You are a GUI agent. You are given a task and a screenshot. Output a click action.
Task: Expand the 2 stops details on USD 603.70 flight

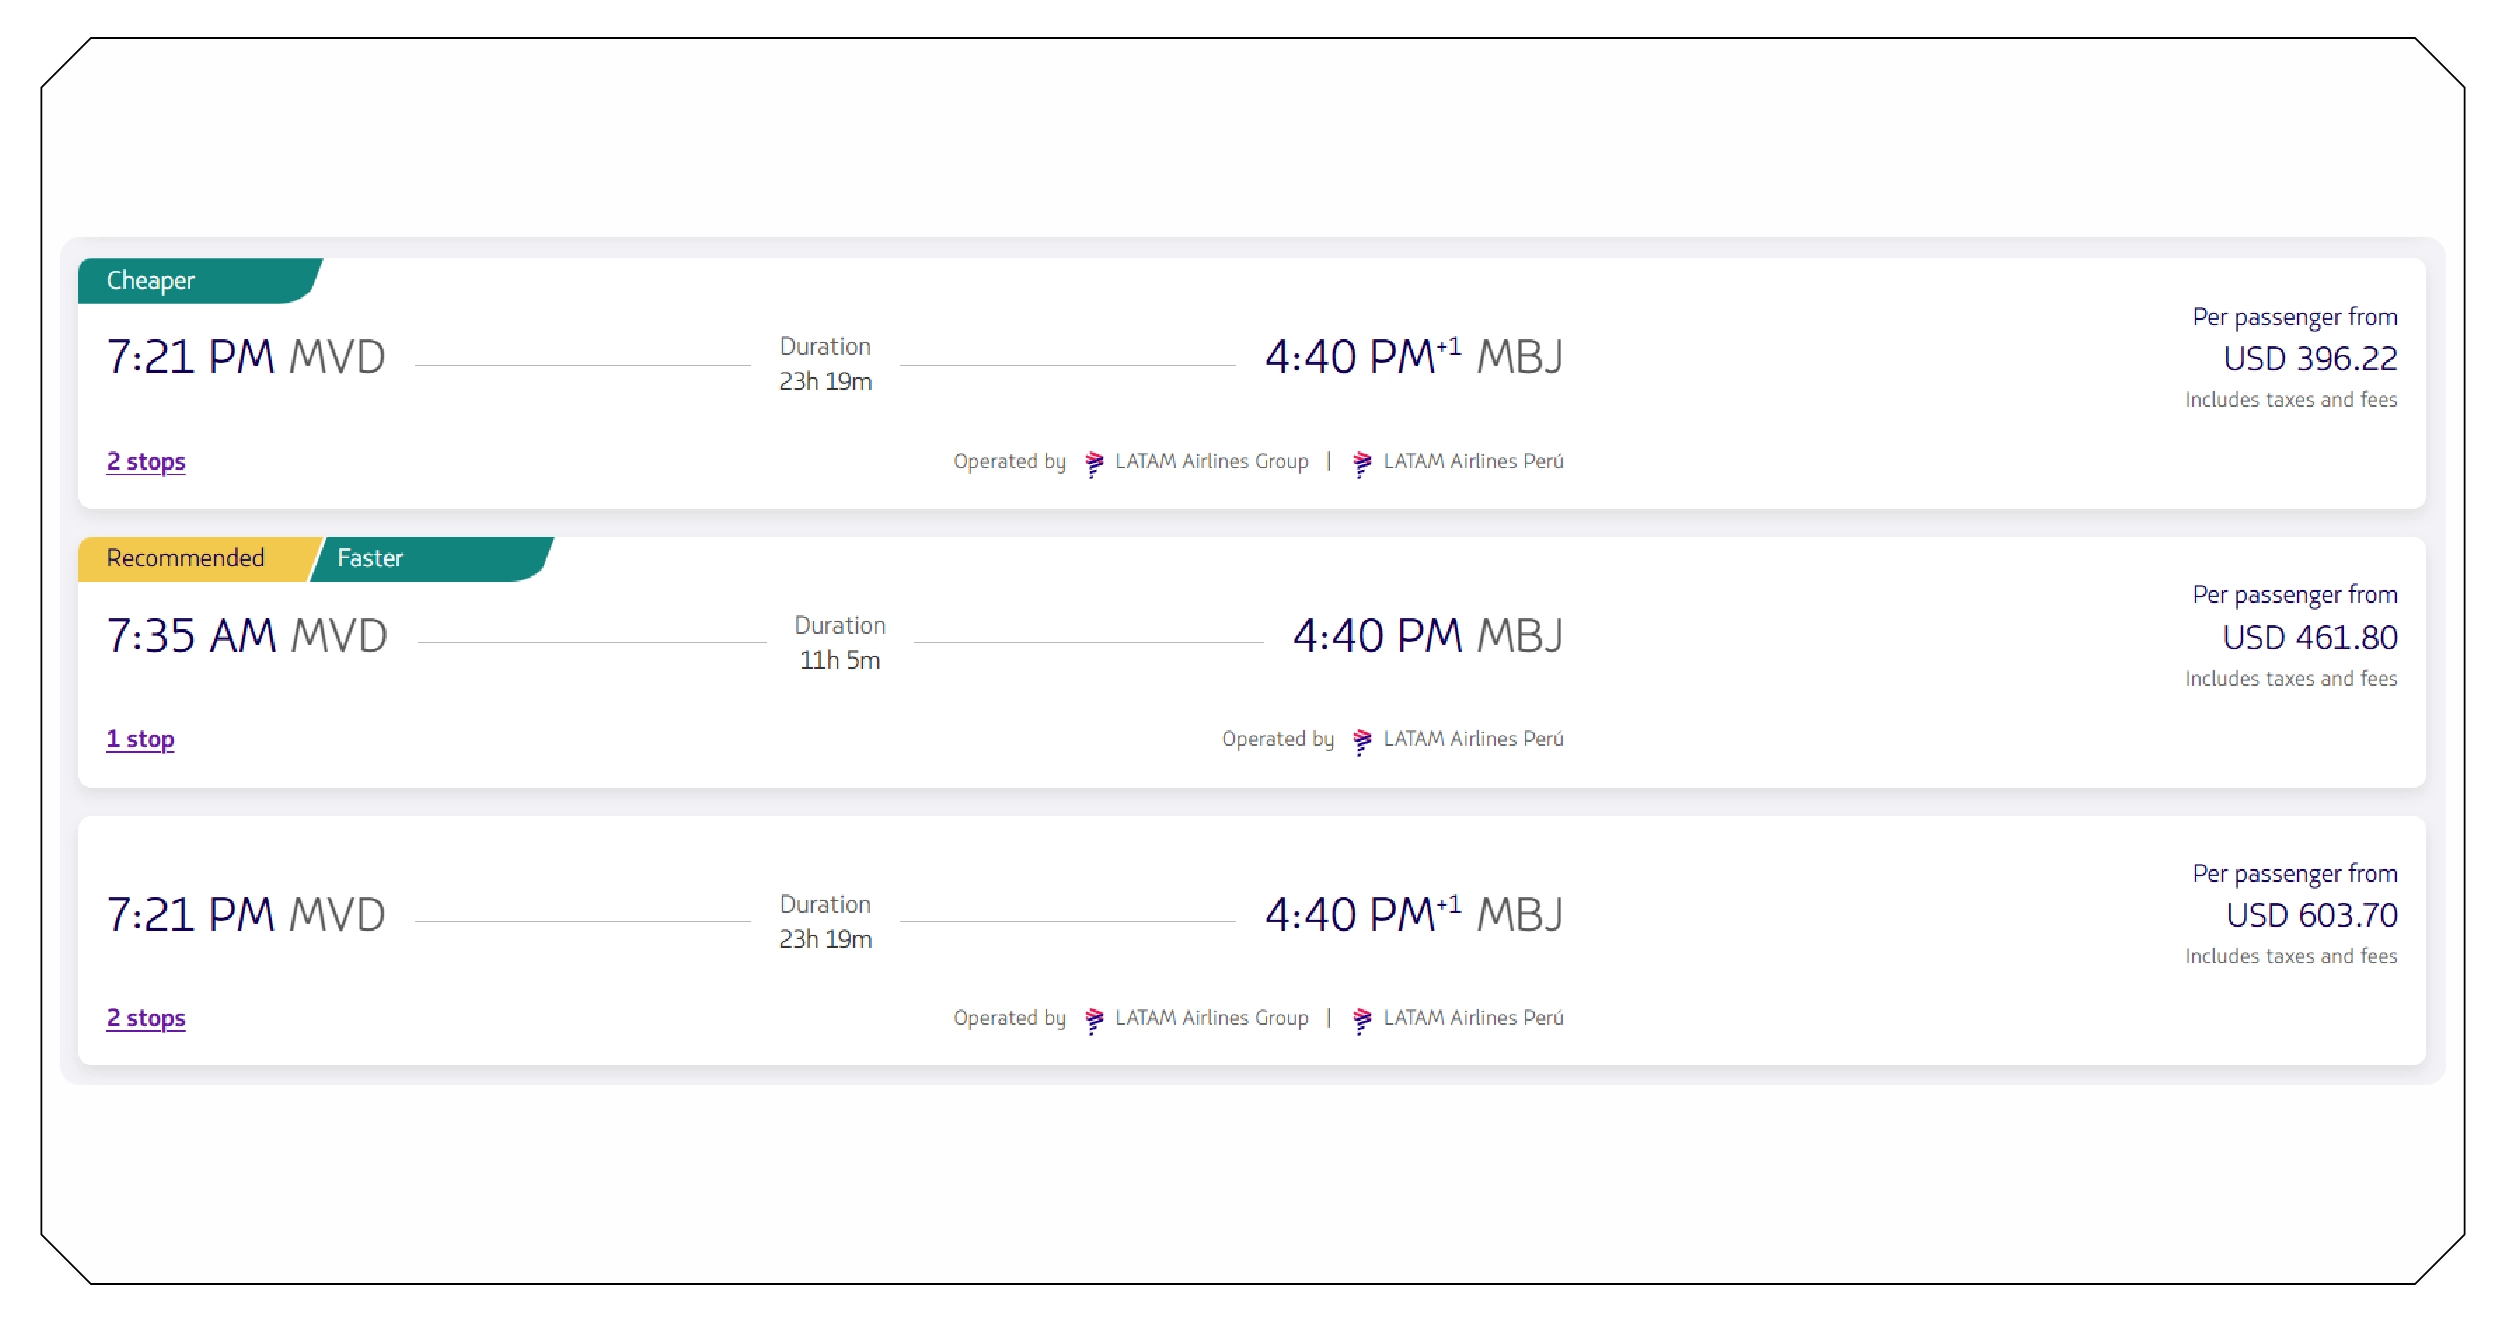click(145, 1019)
